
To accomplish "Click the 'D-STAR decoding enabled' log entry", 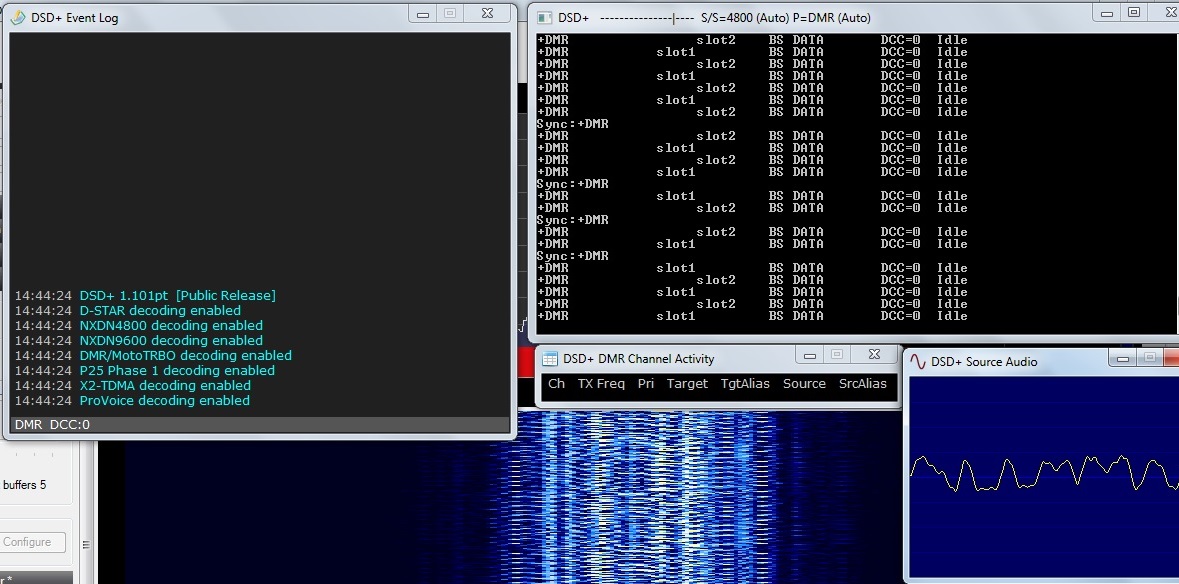I will click(160, 310).
